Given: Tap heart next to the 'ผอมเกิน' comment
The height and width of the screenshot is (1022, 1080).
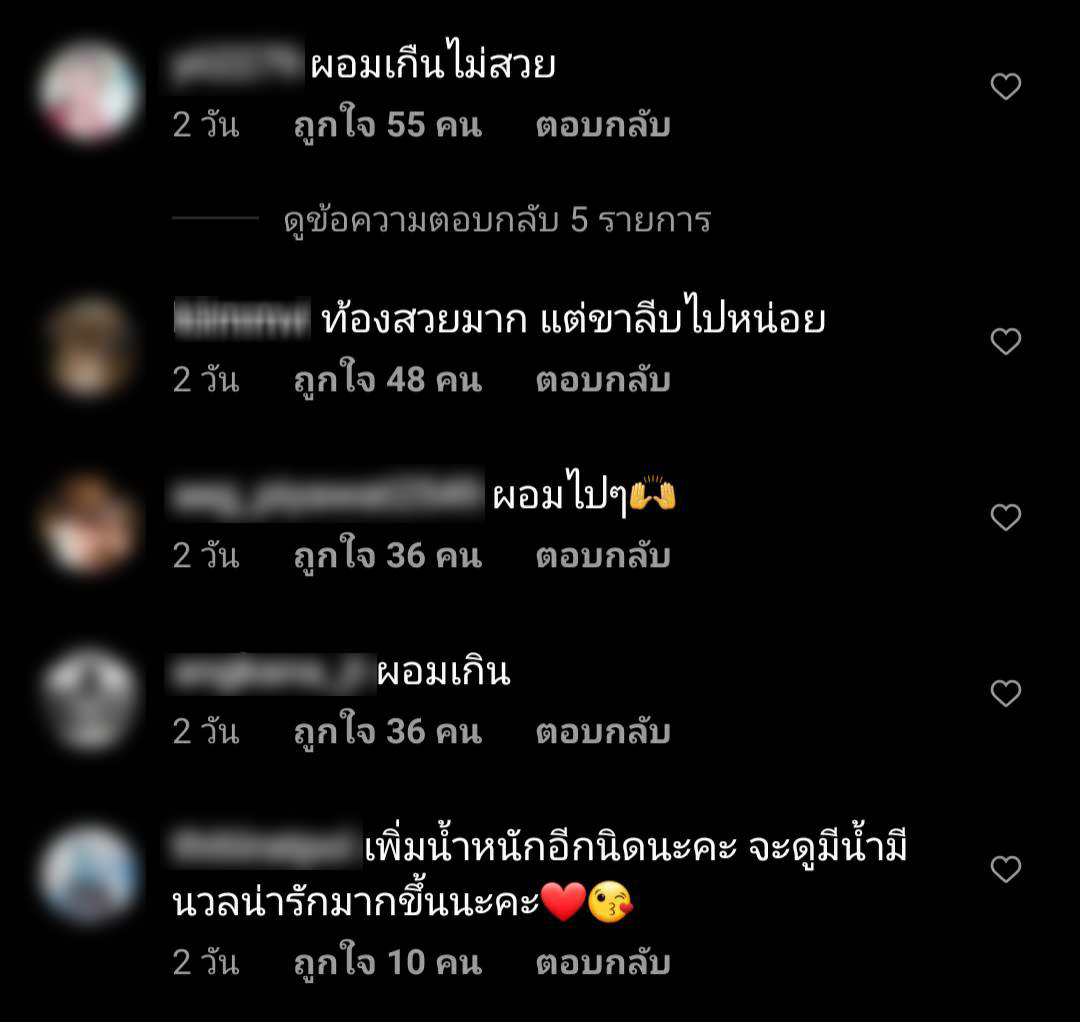Looking at the screenshot, I should coord(1006,693).
